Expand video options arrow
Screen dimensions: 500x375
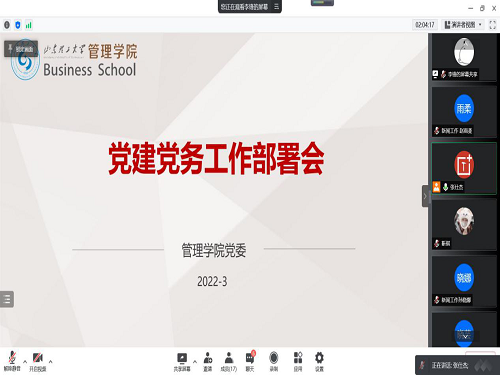point(51,361)
